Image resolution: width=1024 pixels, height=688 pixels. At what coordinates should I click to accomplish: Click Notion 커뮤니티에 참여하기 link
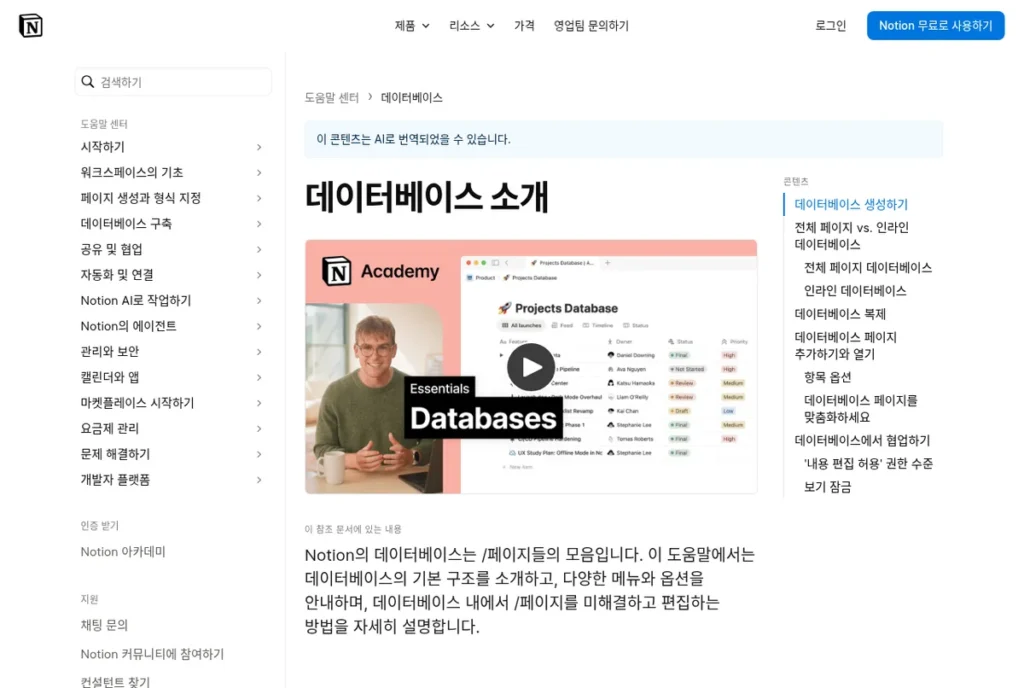point(152,653)
